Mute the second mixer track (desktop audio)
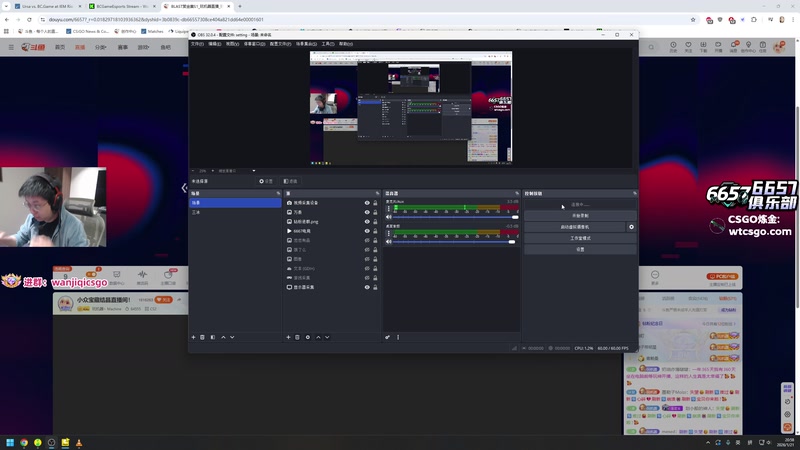The image size is (800, 450). coord(389,242)
